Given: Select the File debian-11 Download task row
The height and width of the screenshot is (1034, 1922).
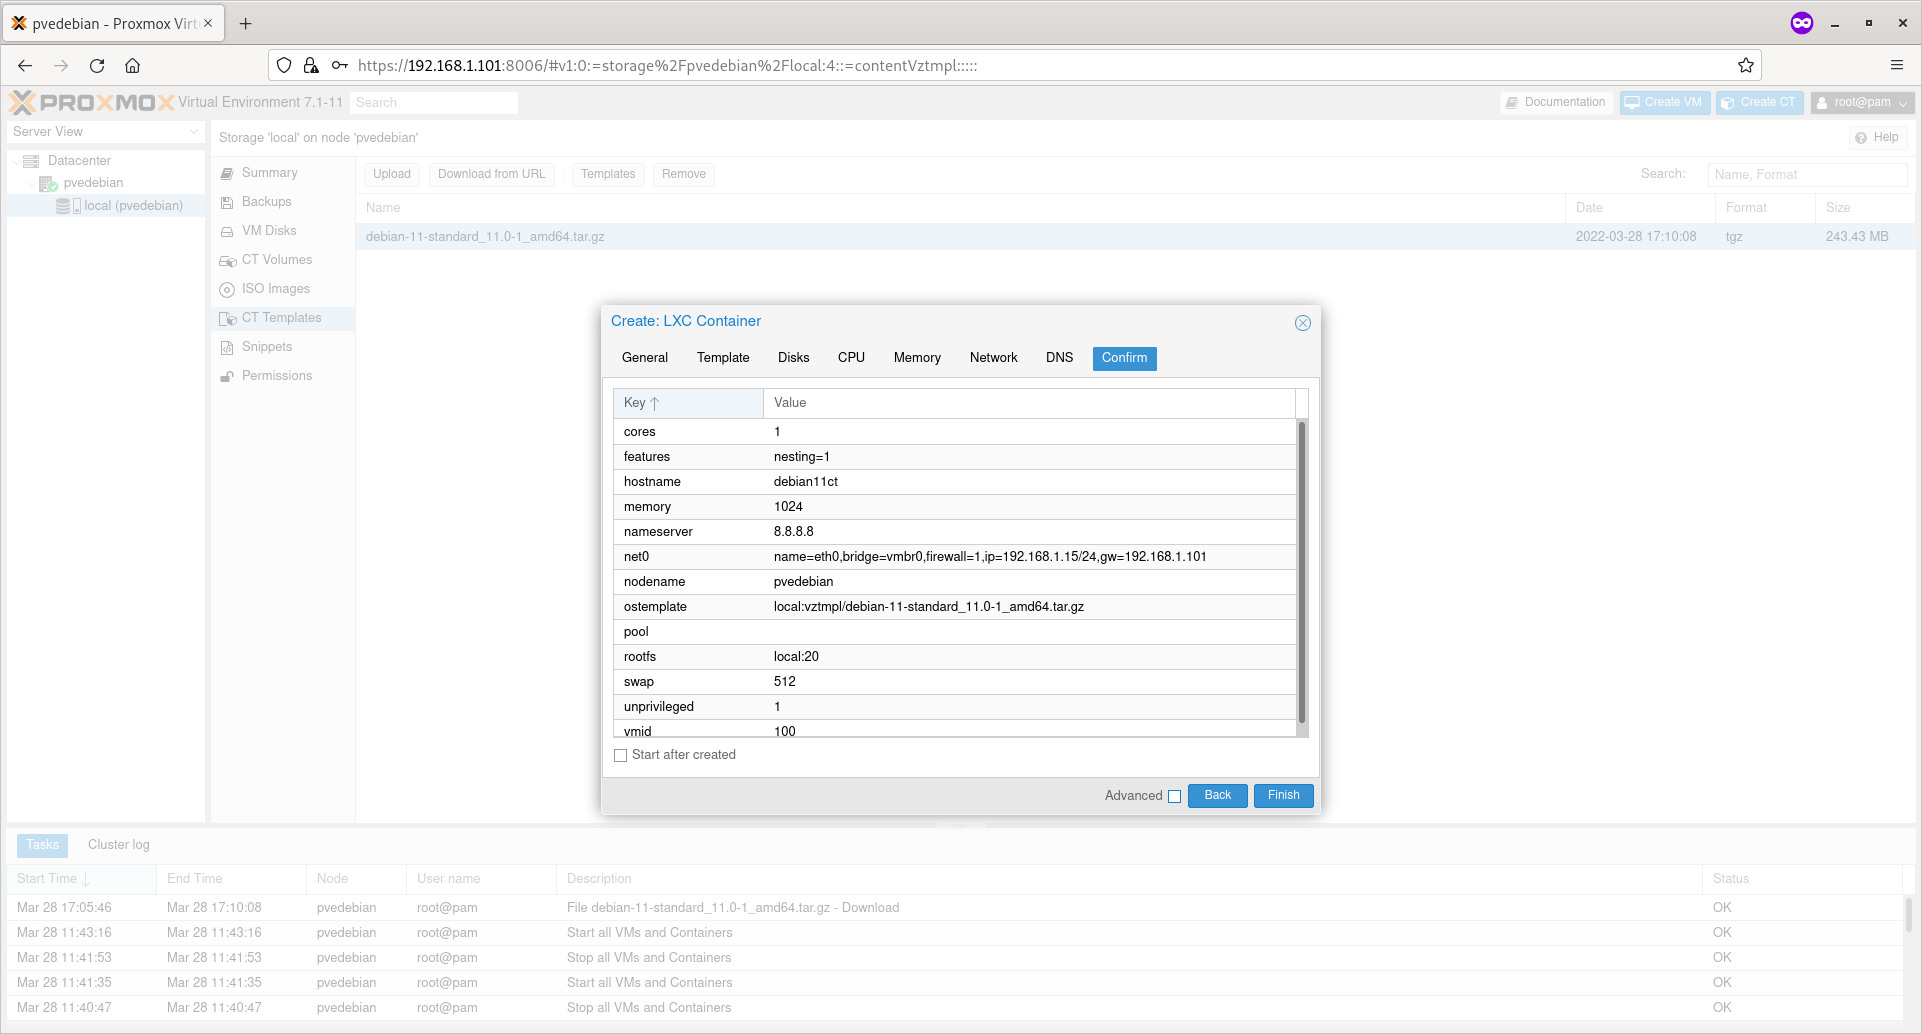Looking at the screenshot, I should coord(955,908).
